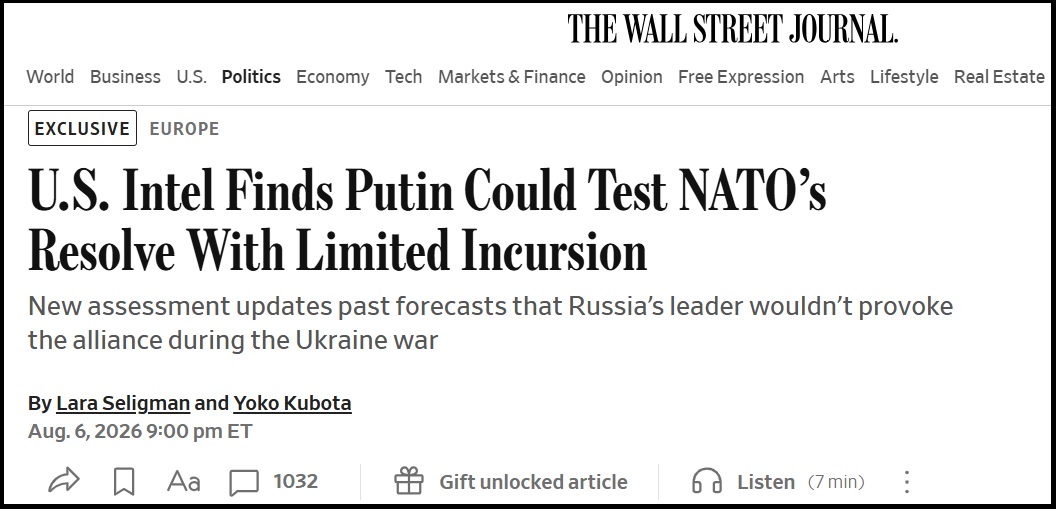
Task: Open the comments bubble icon
Action: [x=244, y=483]
